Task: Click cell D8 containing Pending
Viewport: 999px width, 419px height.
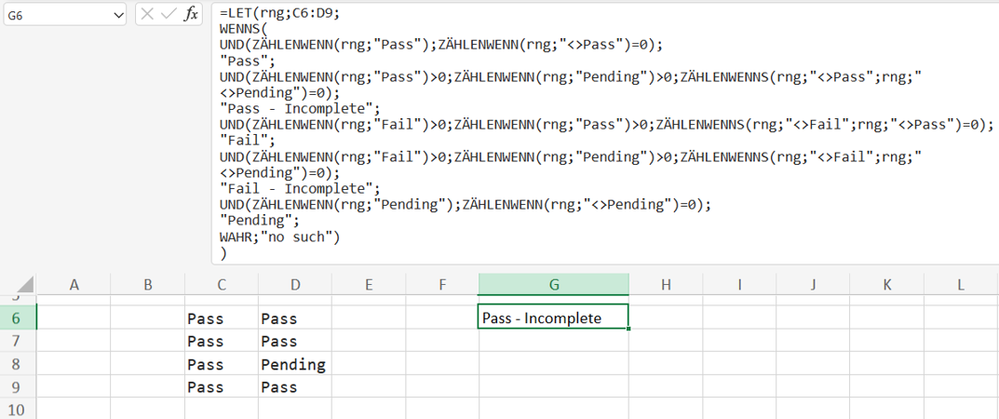Action: pyautogui.click(x=295, y=364)
